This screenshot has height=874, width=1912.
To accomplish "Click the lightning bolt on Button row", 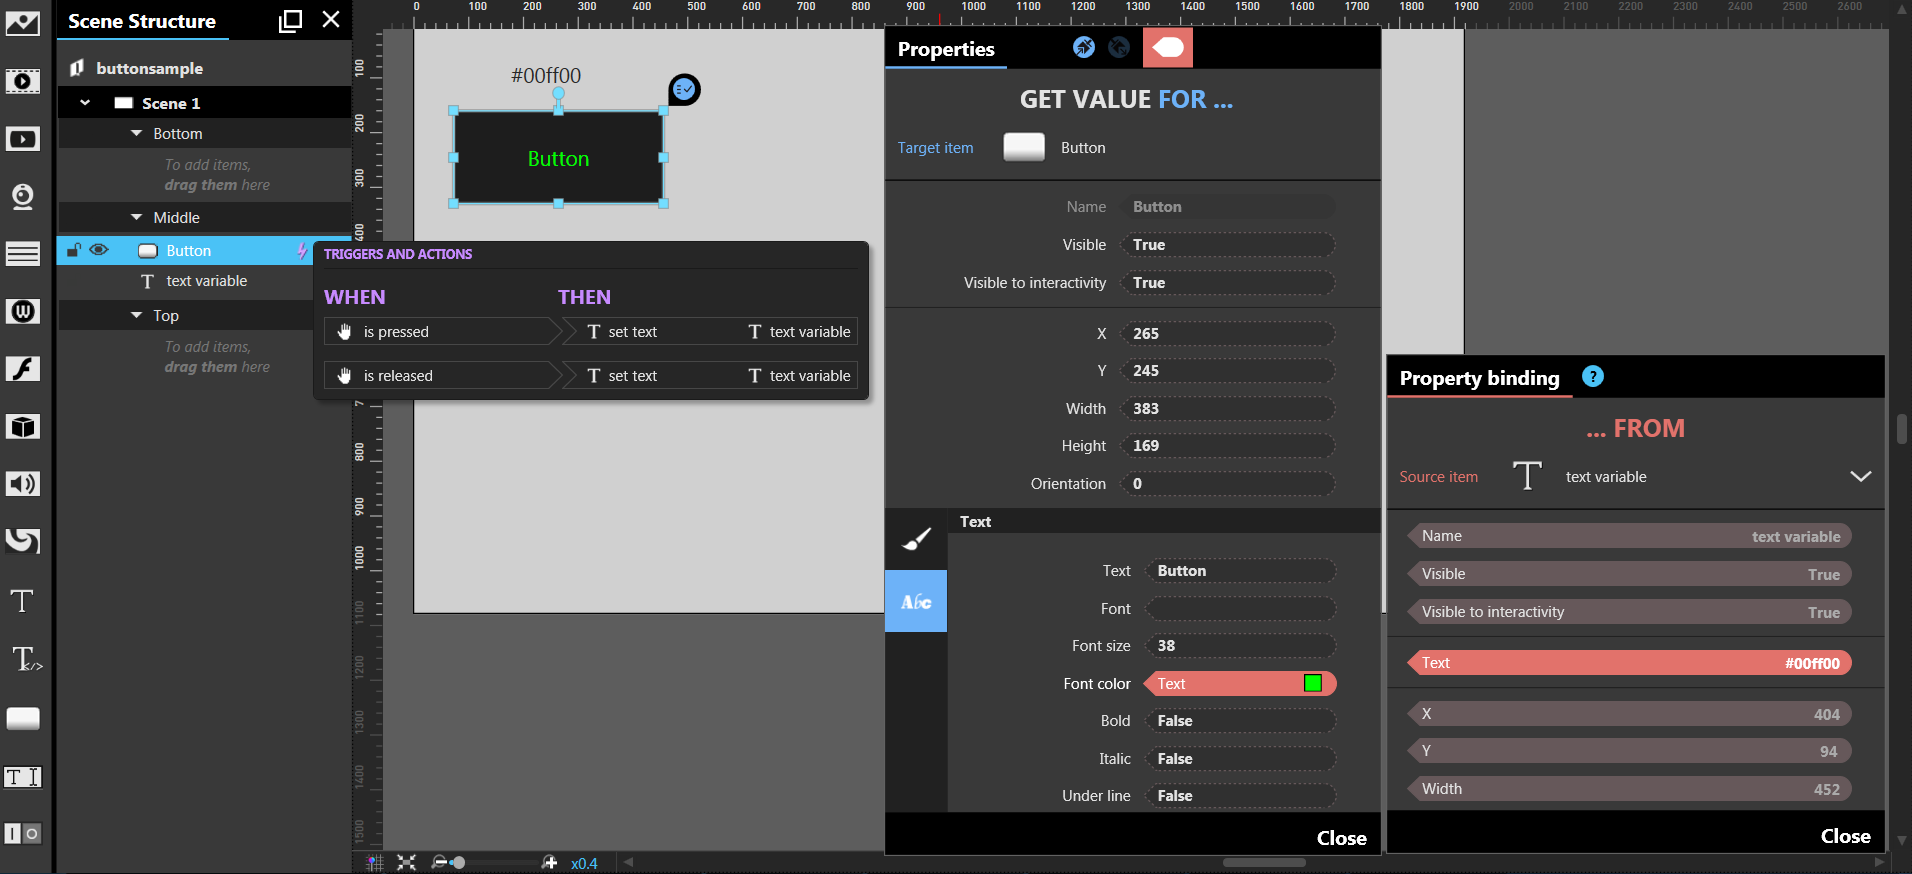I will point(302,251).
